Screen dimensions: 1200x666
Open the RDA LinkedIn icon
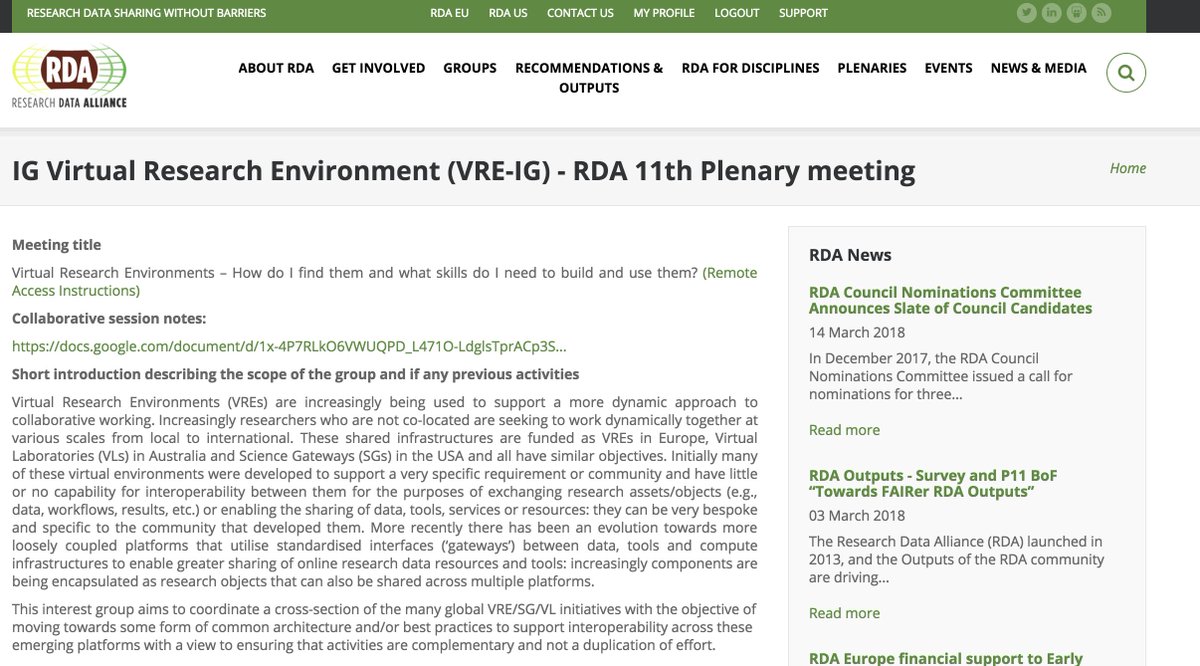(1052, 13)
